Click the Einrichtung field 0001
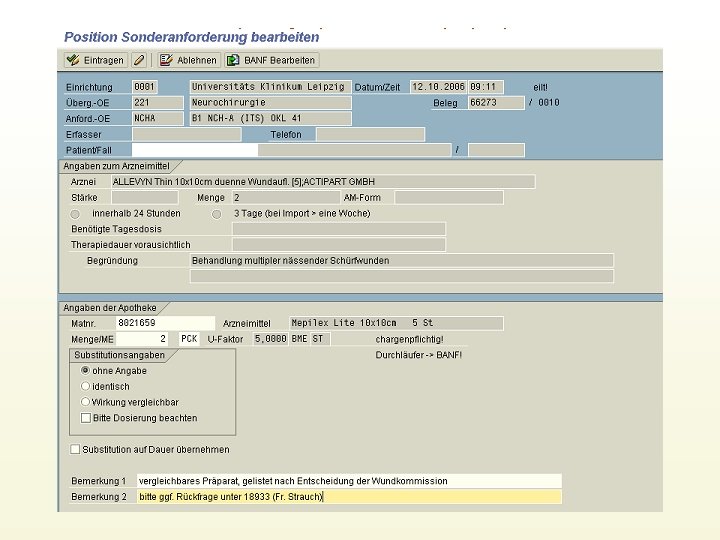 coord(145,87)
